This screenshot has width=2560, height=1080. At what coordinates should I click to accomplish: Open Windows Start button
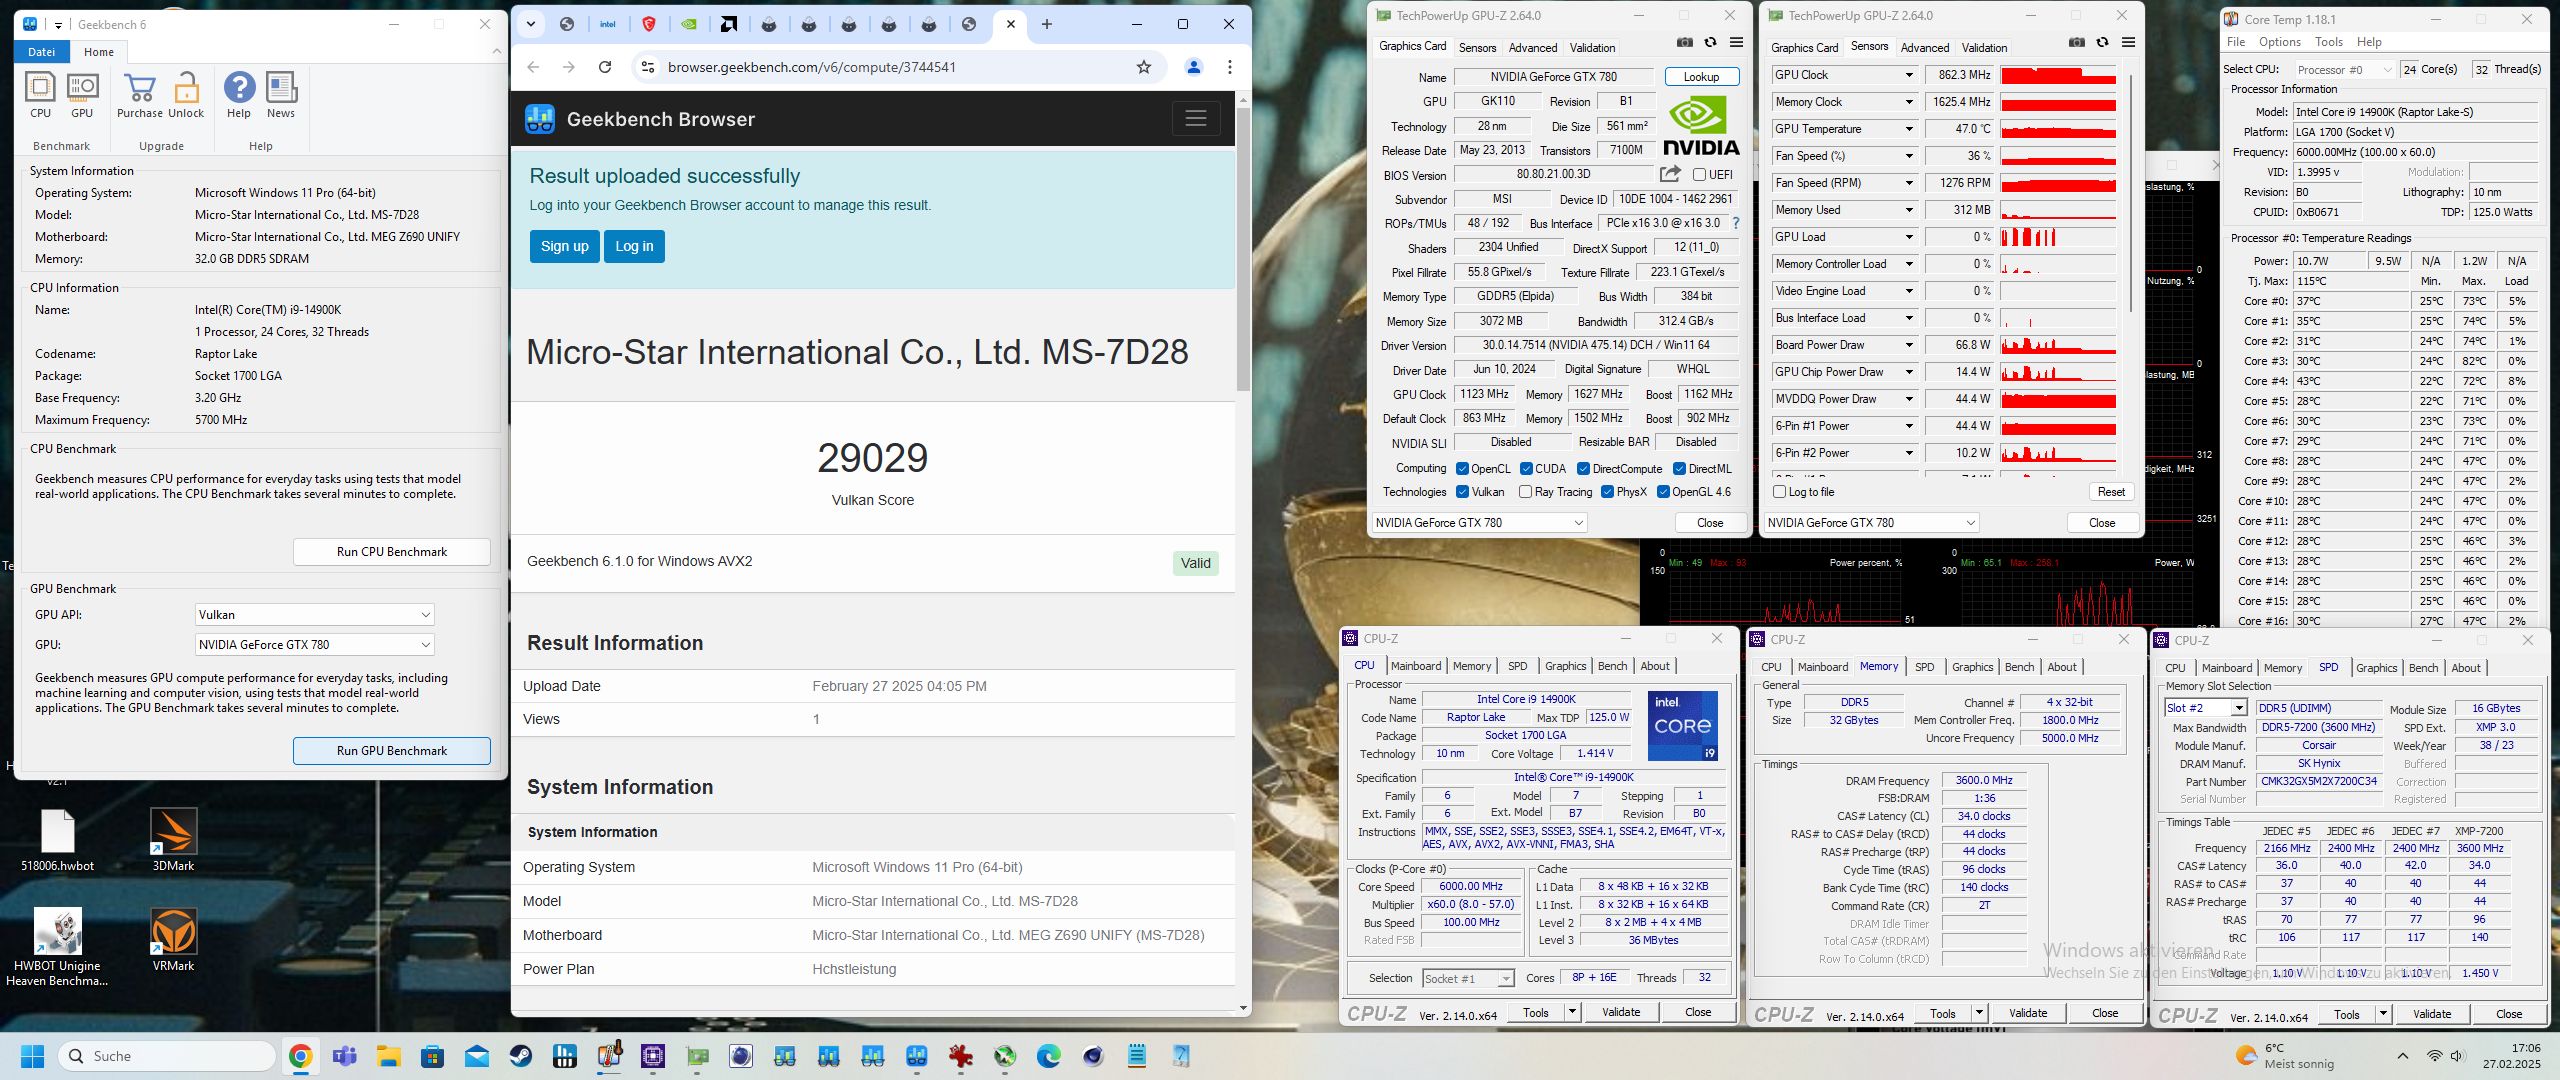(x=32, y=1056)
